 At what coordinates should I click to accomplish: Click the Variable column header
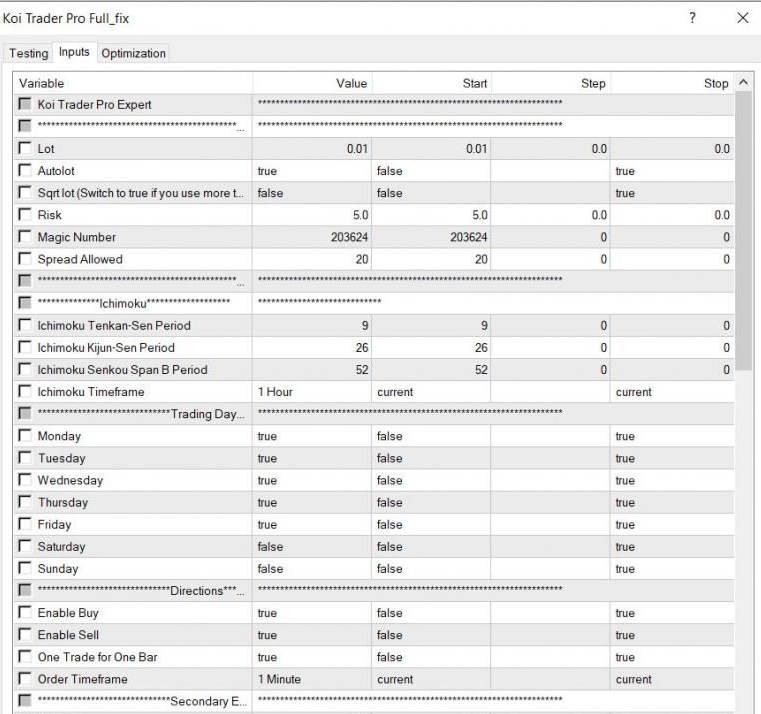(132, 83)
